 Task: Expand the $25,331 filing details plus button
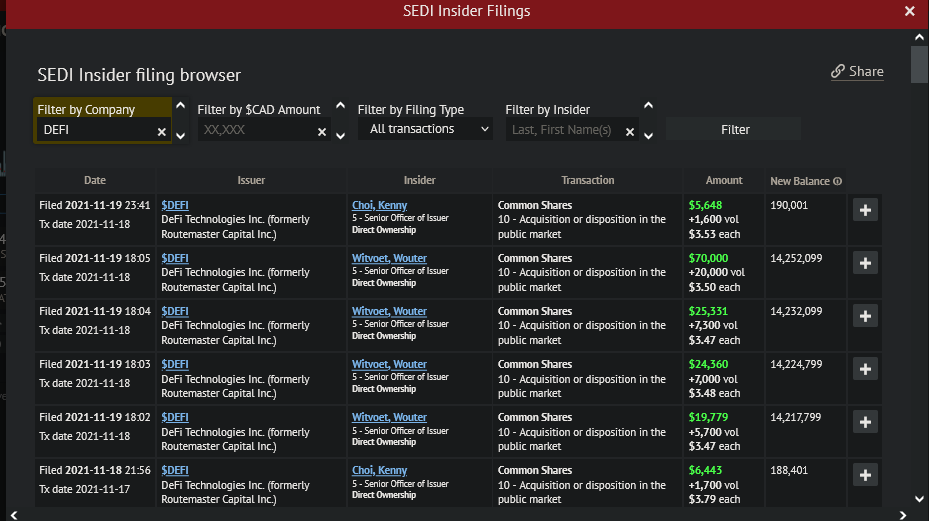click(866, 316)
